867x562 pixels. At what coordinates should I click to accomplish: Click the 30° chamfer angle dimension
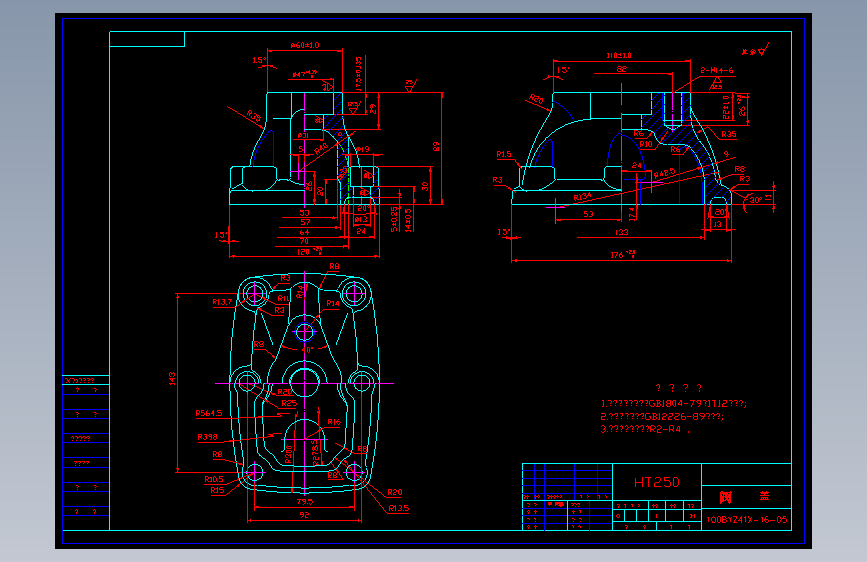[x=756, y=200]
